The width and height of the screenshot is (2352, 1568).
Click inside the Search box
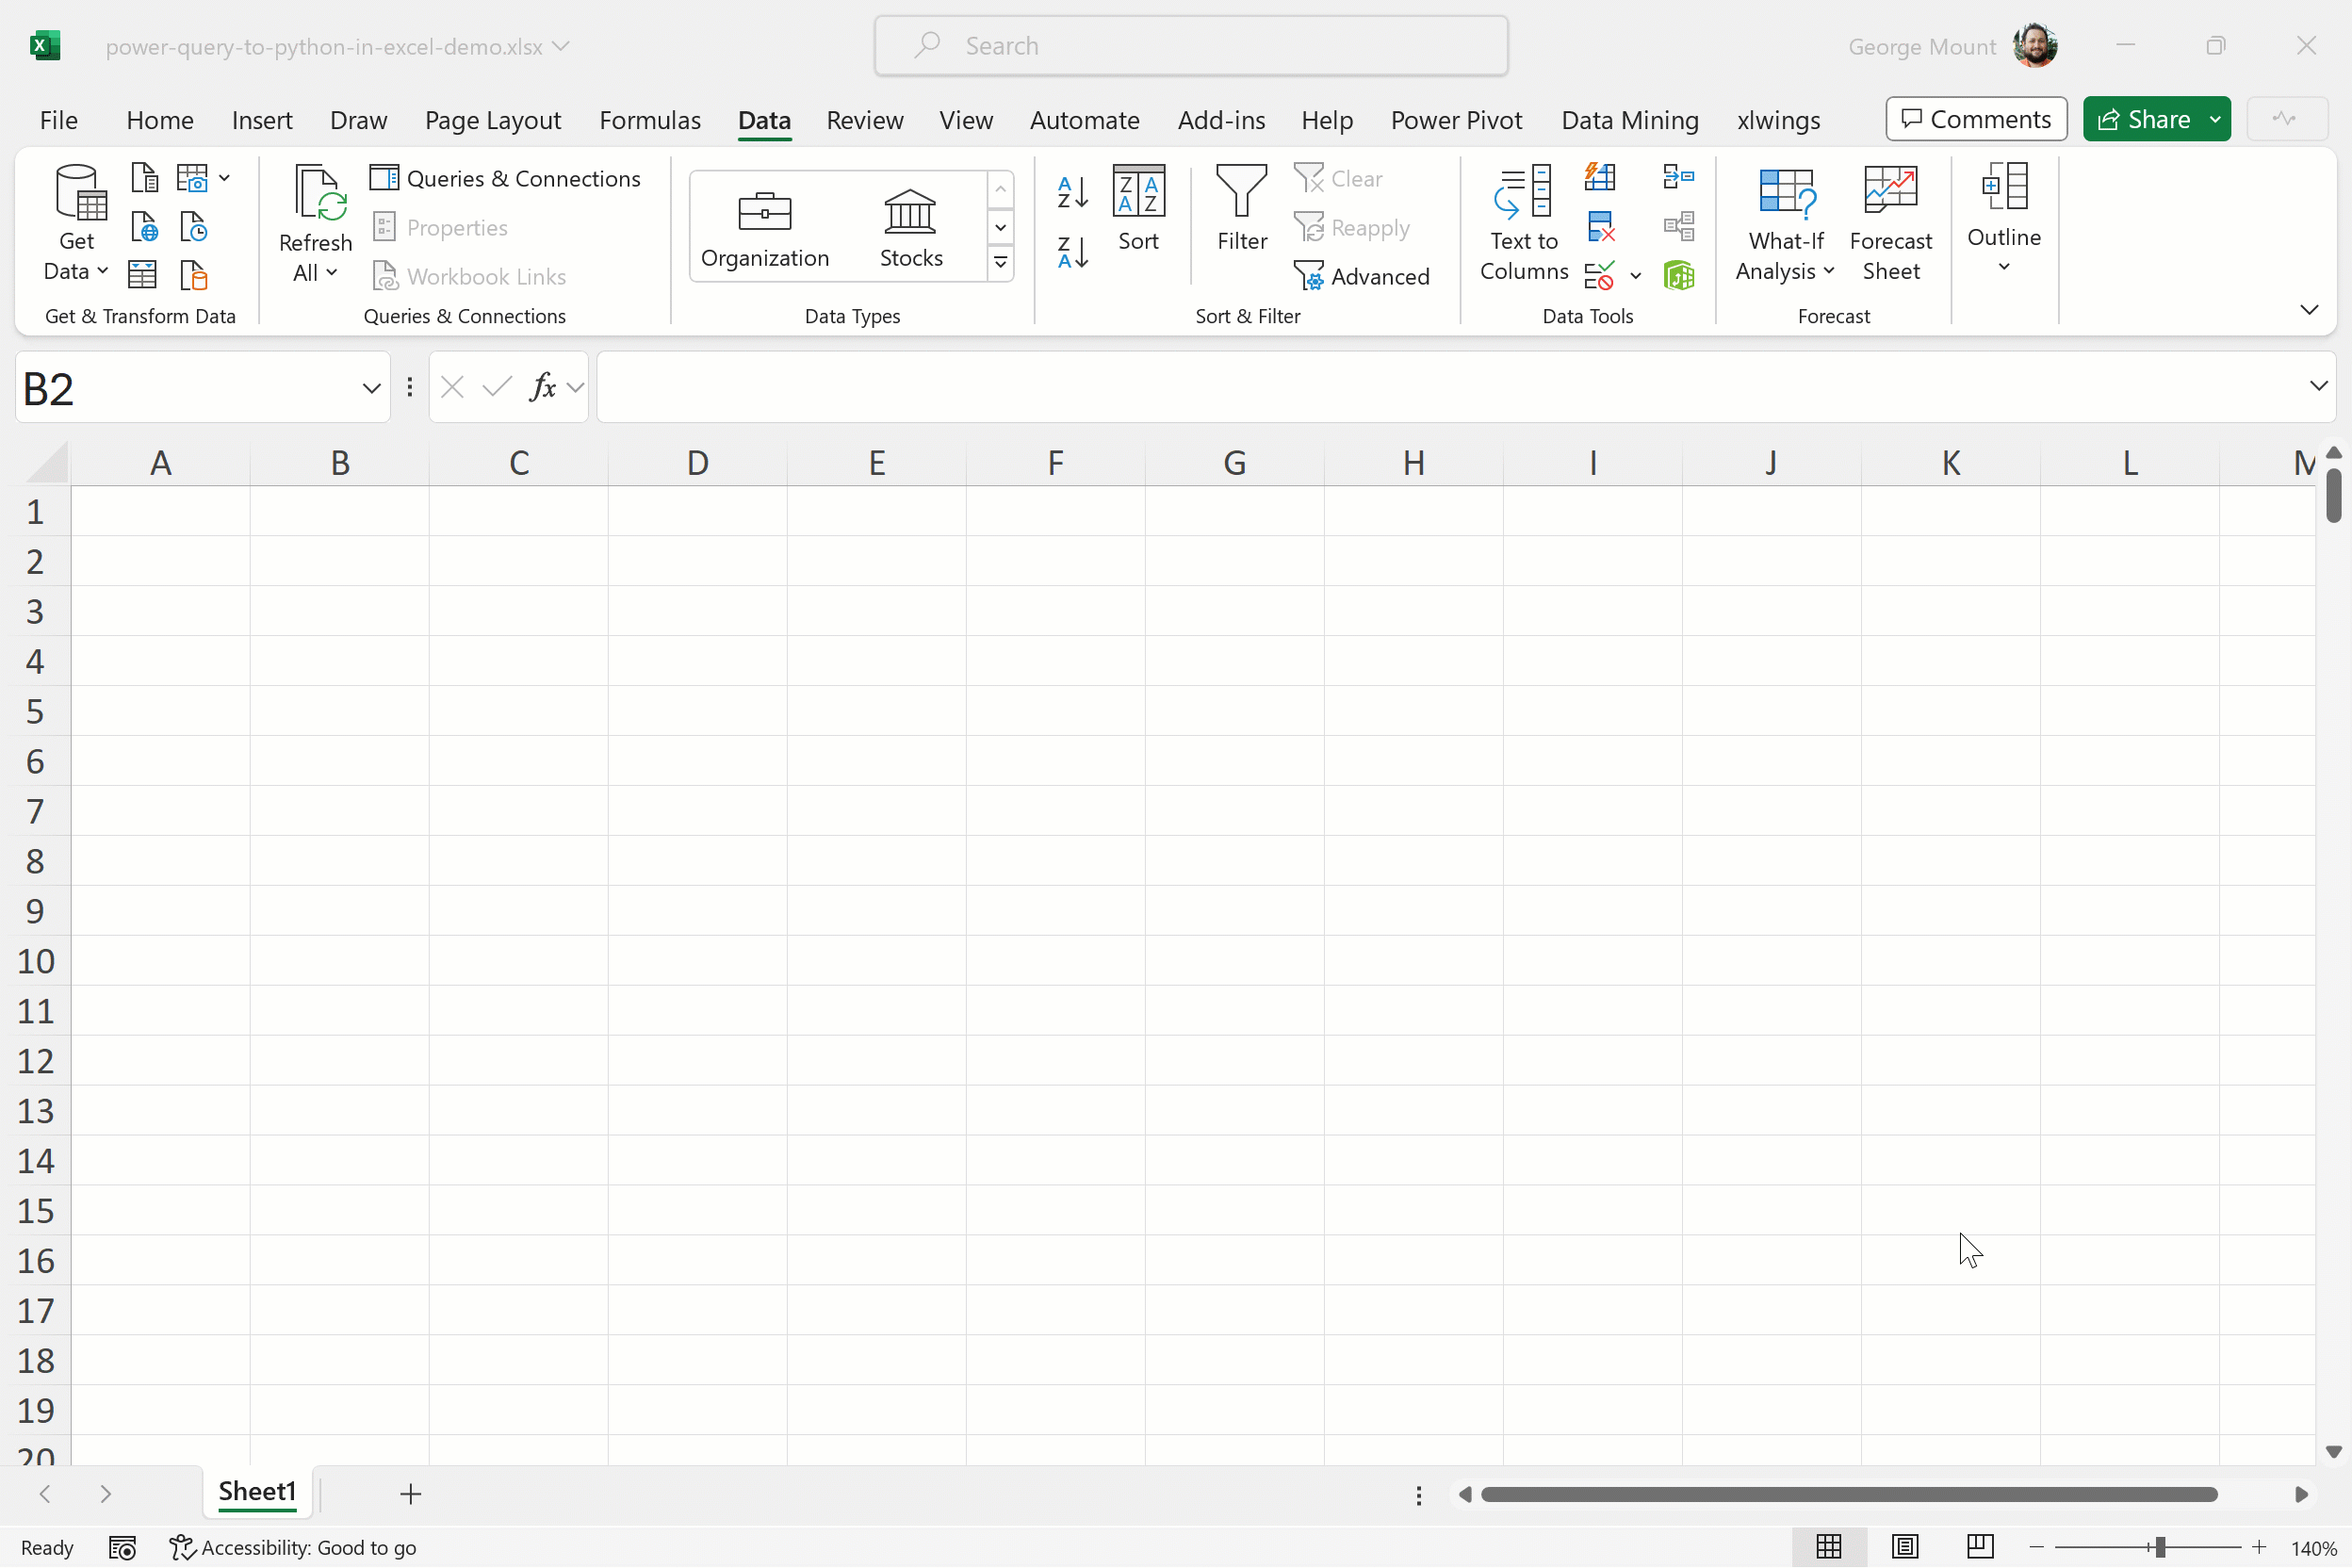[x=1190, y=46]
